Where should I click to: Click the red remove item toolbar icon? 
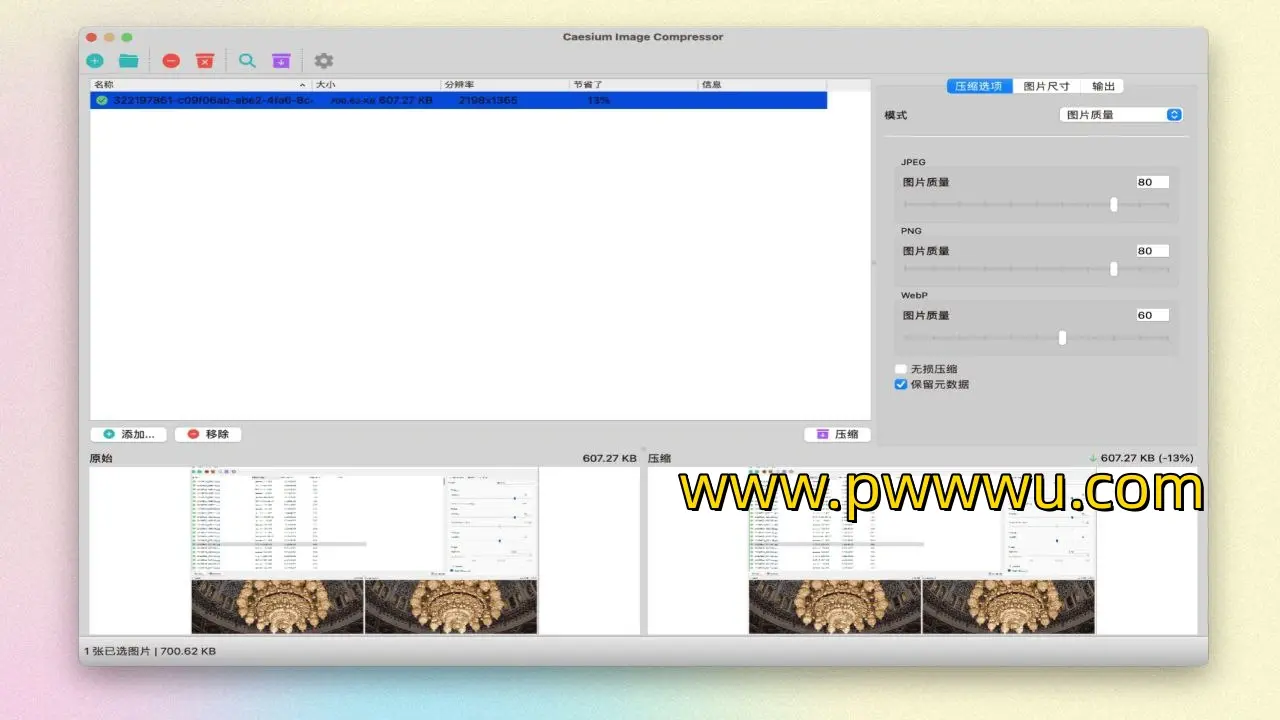pos(171,61)
